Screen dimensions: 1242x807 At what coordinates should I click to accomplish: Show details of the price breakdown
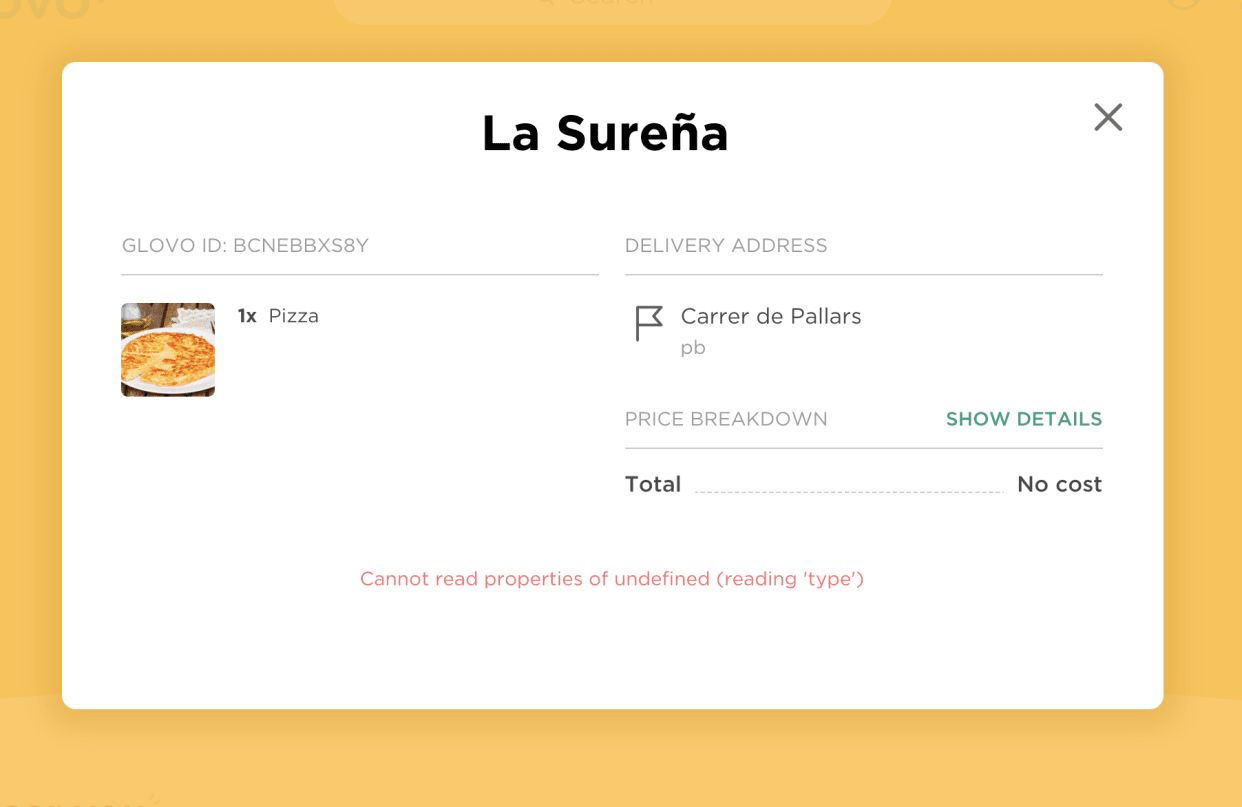pos(1024,419)
